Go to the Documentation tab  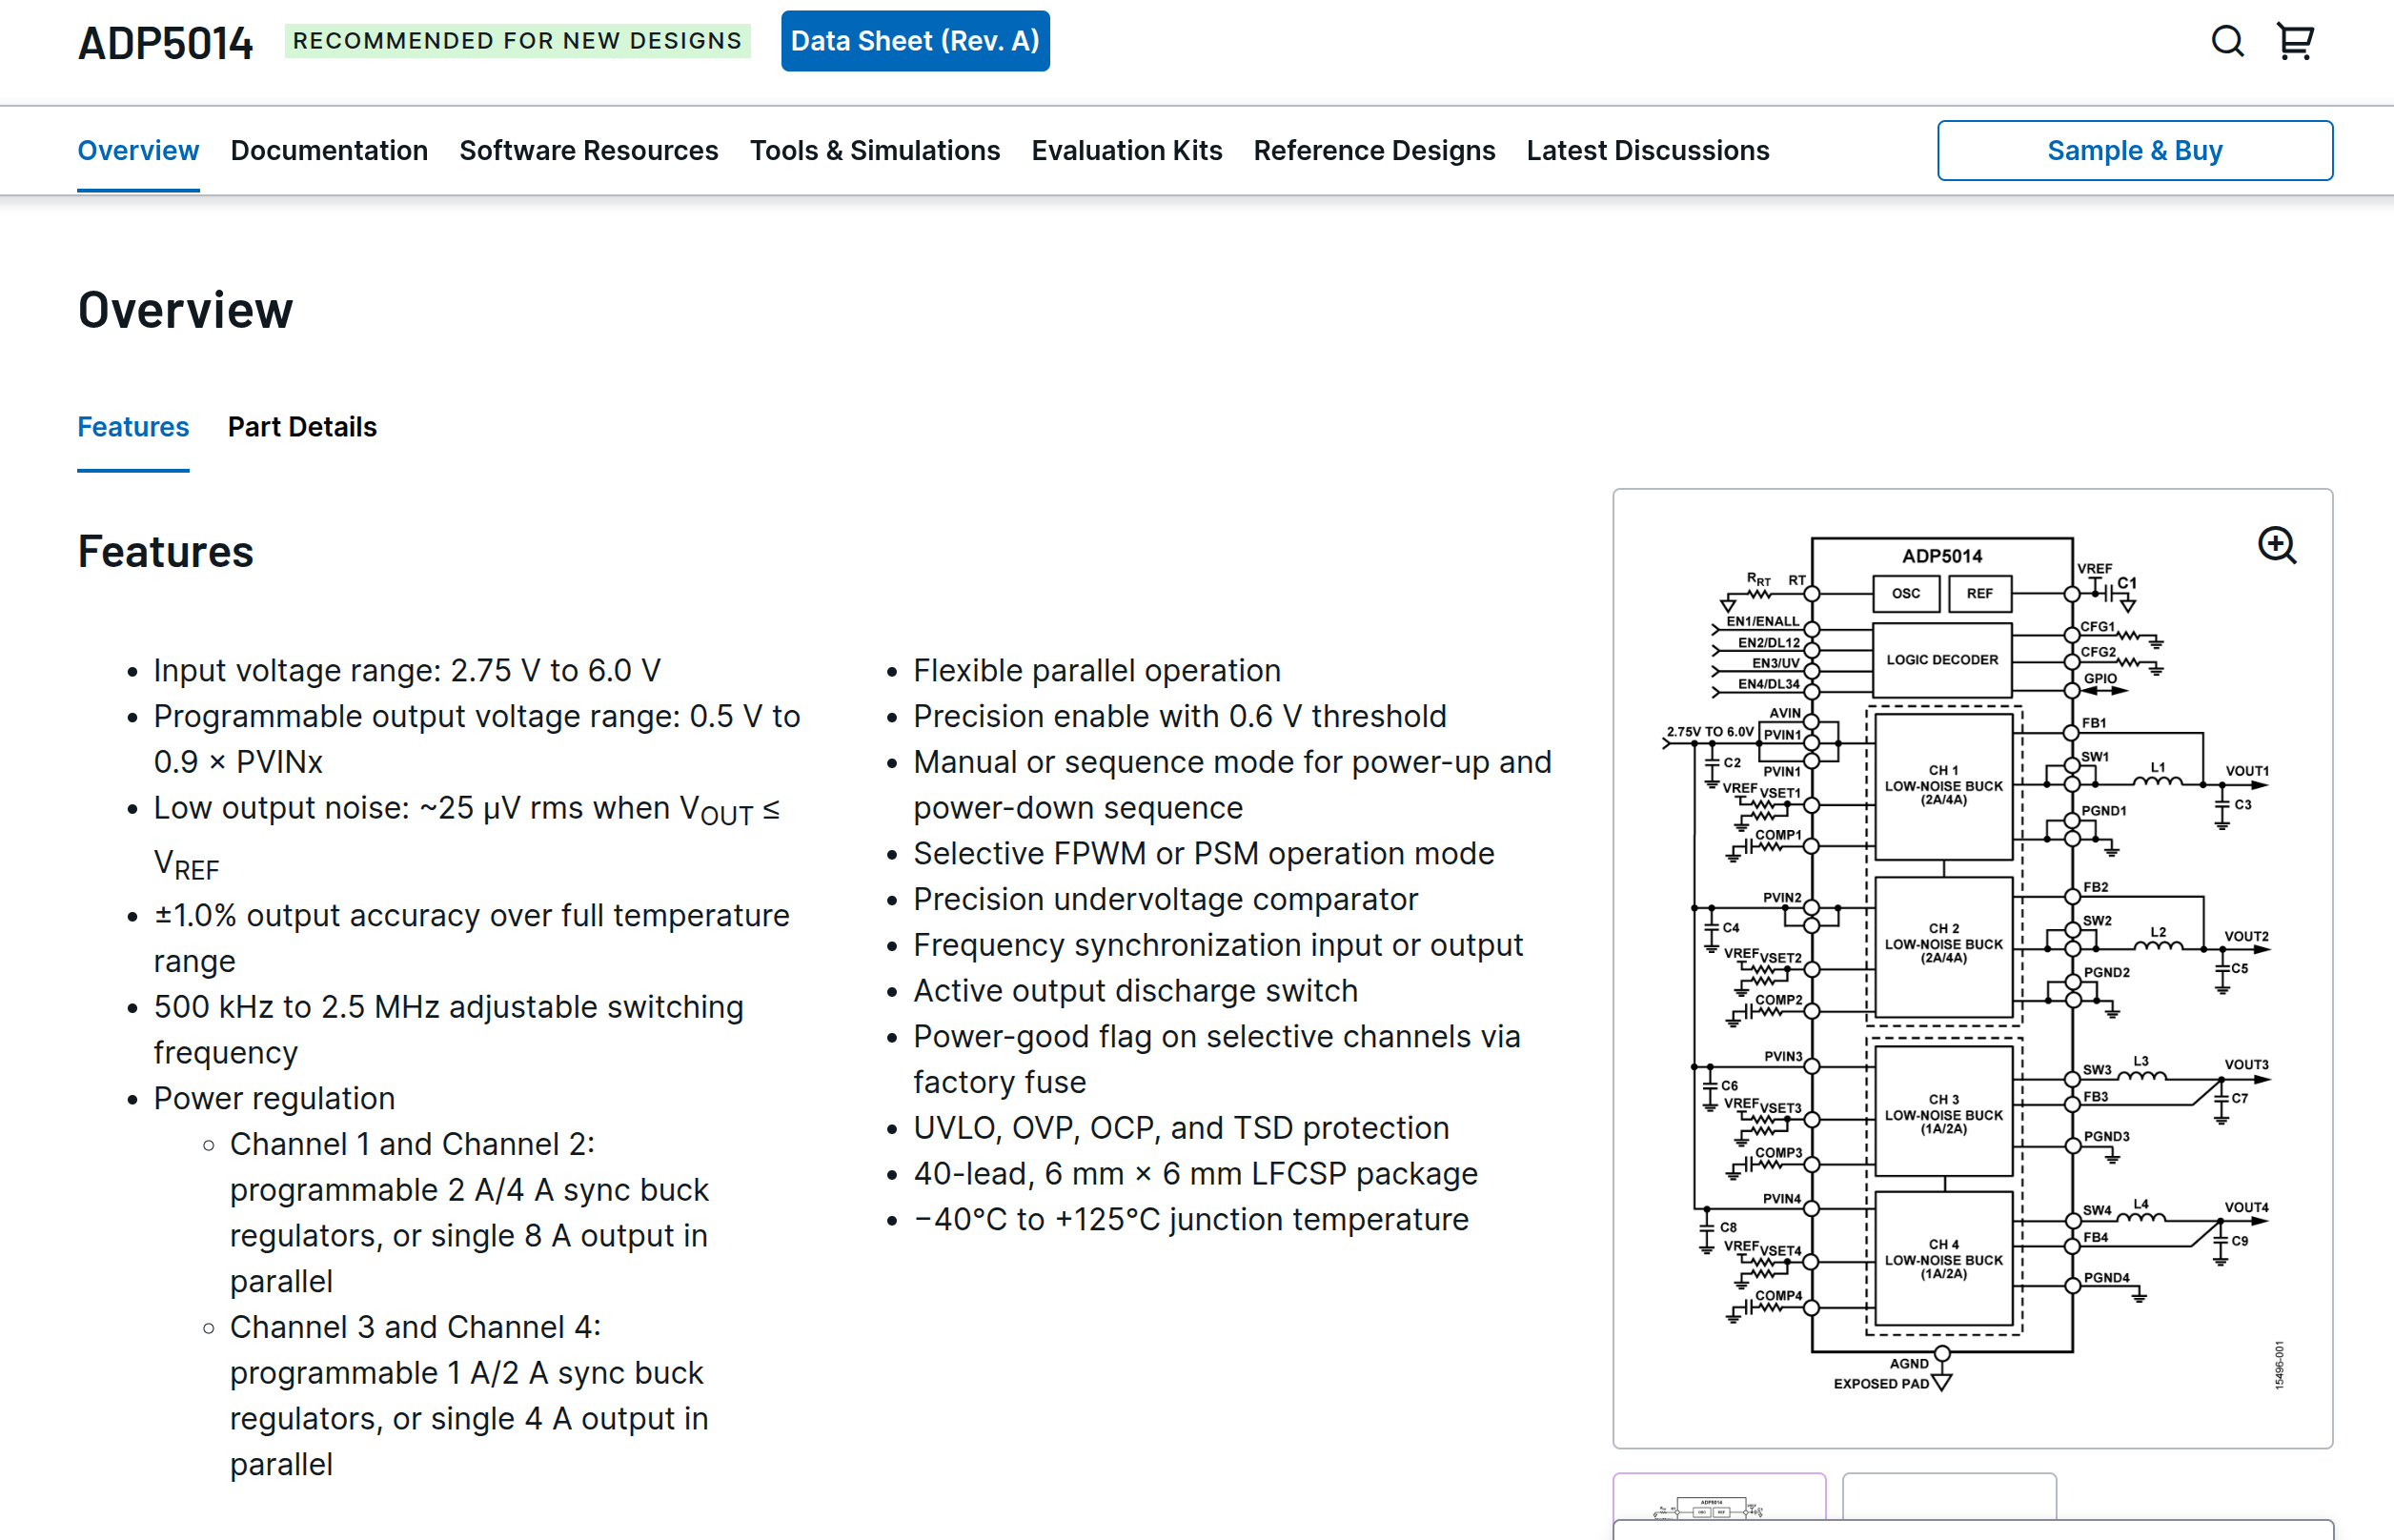point(329,151)
